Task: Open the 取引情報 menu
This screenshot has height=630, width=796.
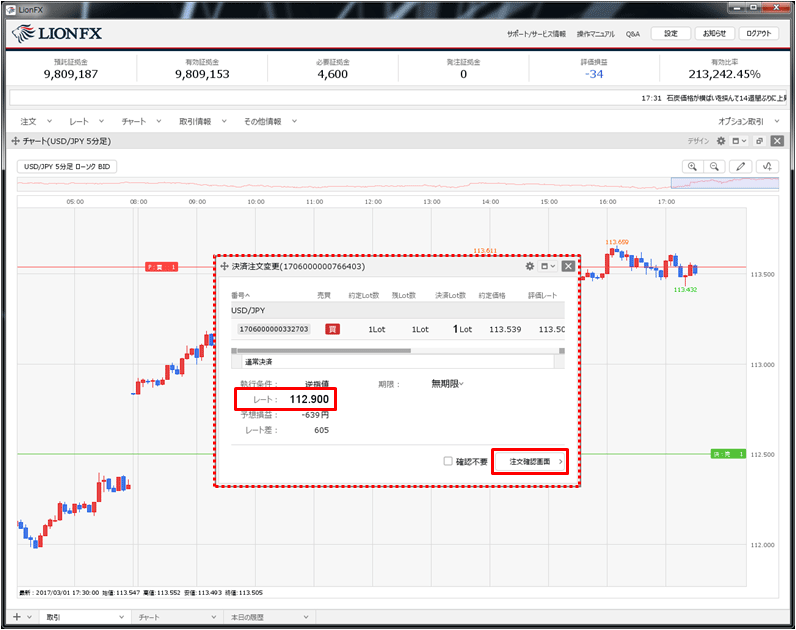Action: pos(203,121)
